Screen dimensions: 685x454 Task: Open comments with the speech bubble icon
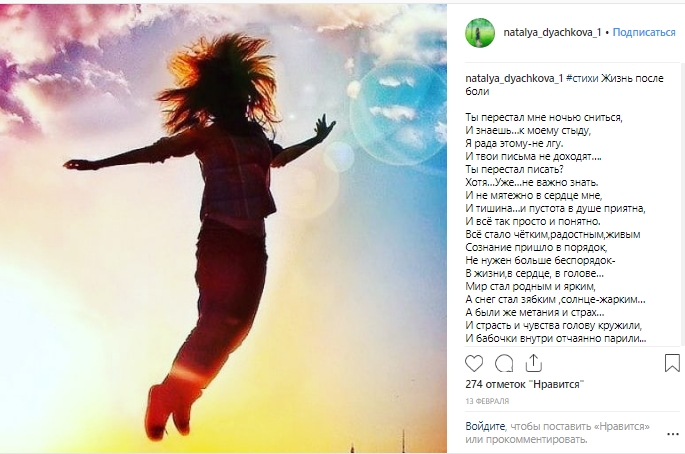tap(504, 363)
